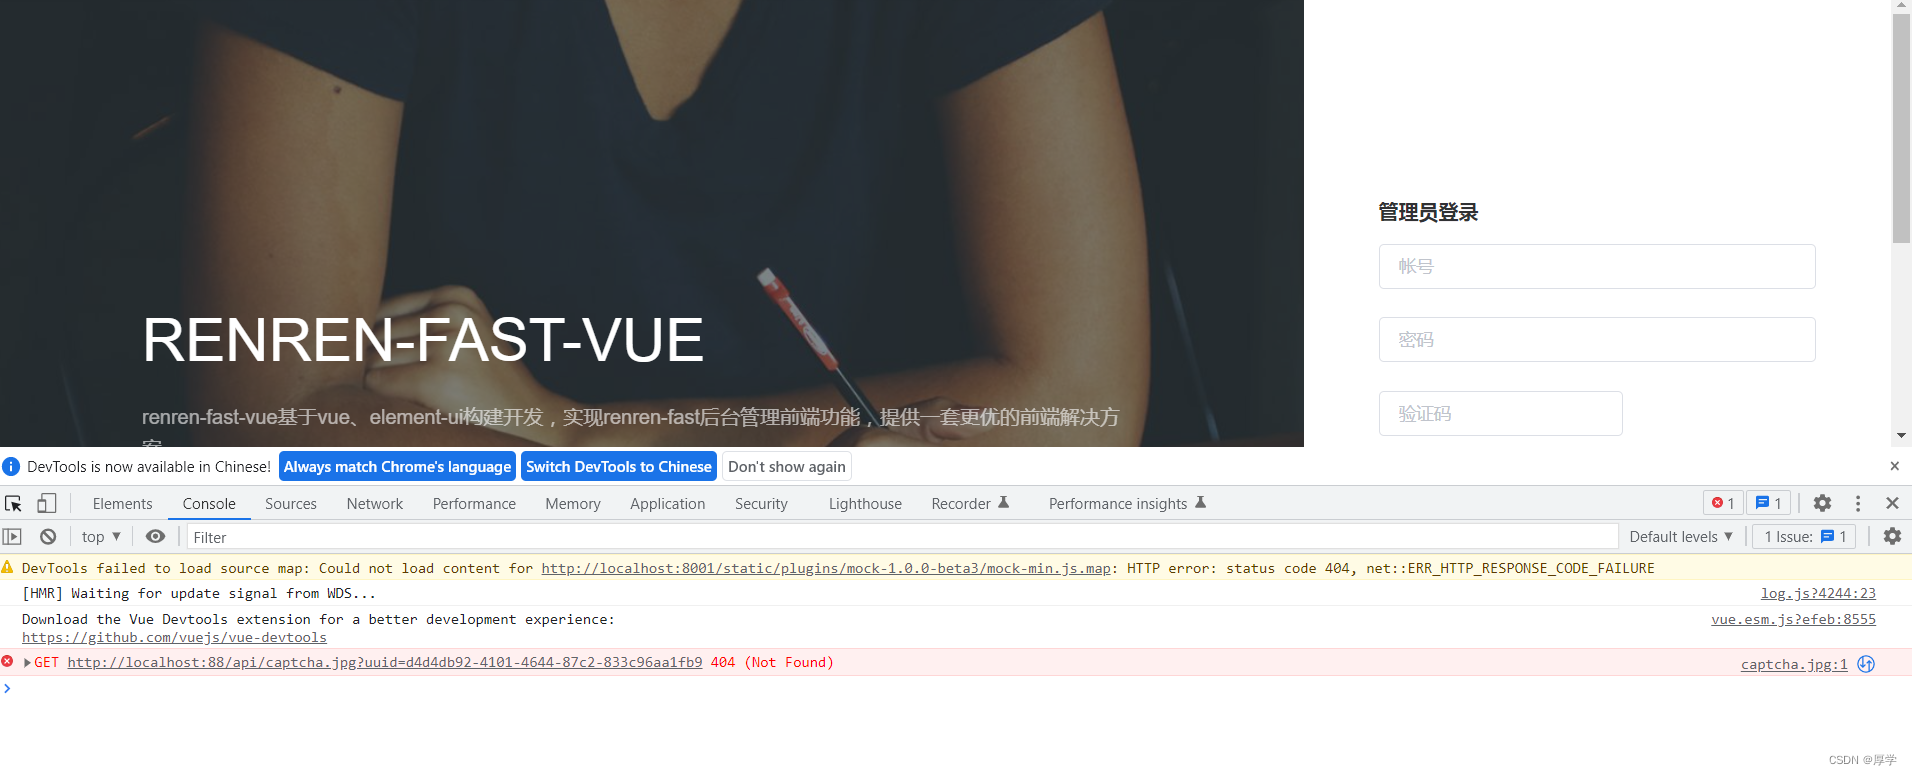Open the Recorder tab

click(x=970, y=504)
